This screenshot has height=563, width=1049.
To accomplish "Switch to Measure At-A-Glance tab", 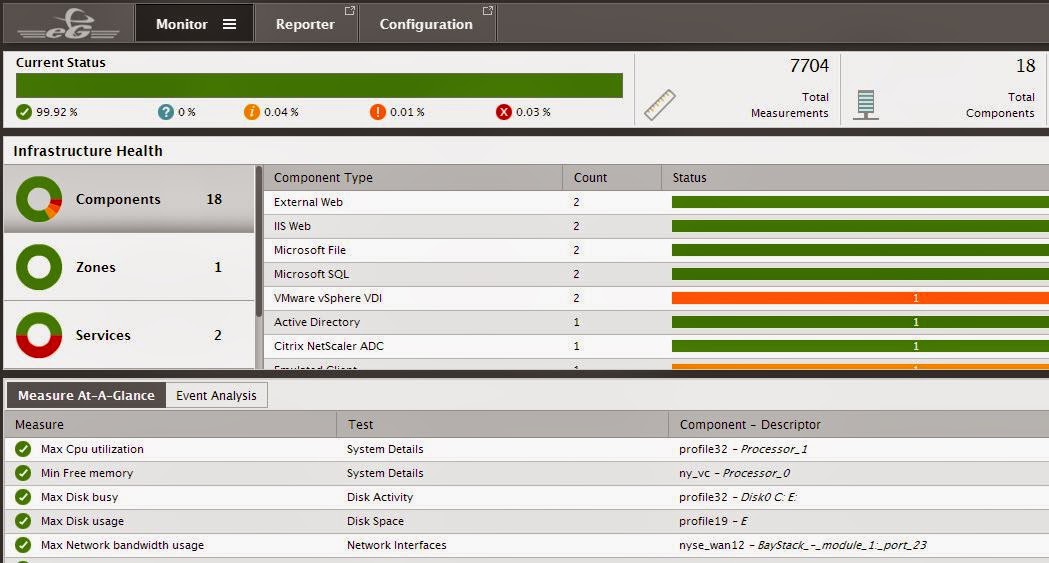I will point(86,395).
